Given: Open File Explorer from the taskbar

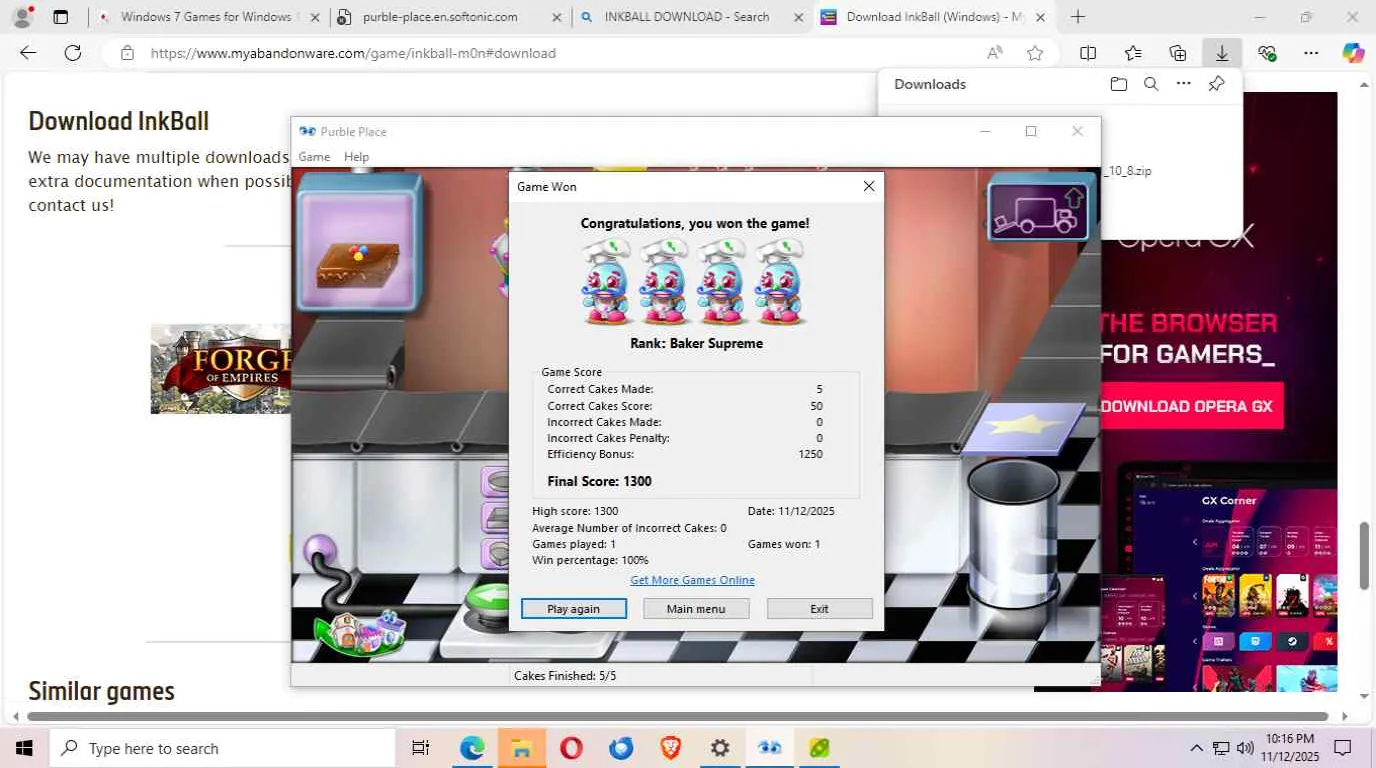Looking at the screenshot, I should click(x=522, y=748).
